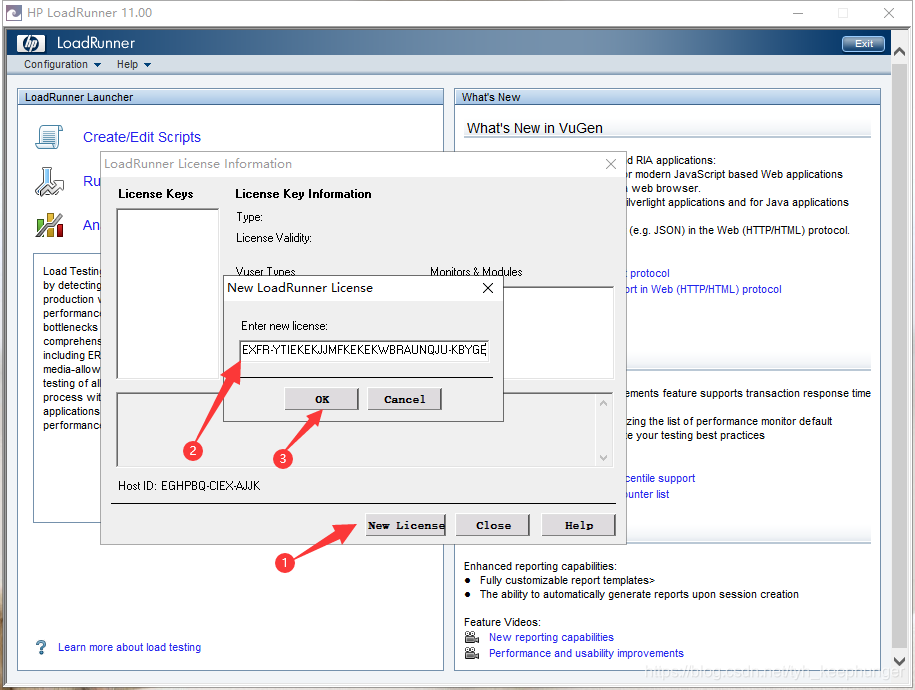Click video icon beside New reporting capabilities
915x690 pixels.
(472, 637)
